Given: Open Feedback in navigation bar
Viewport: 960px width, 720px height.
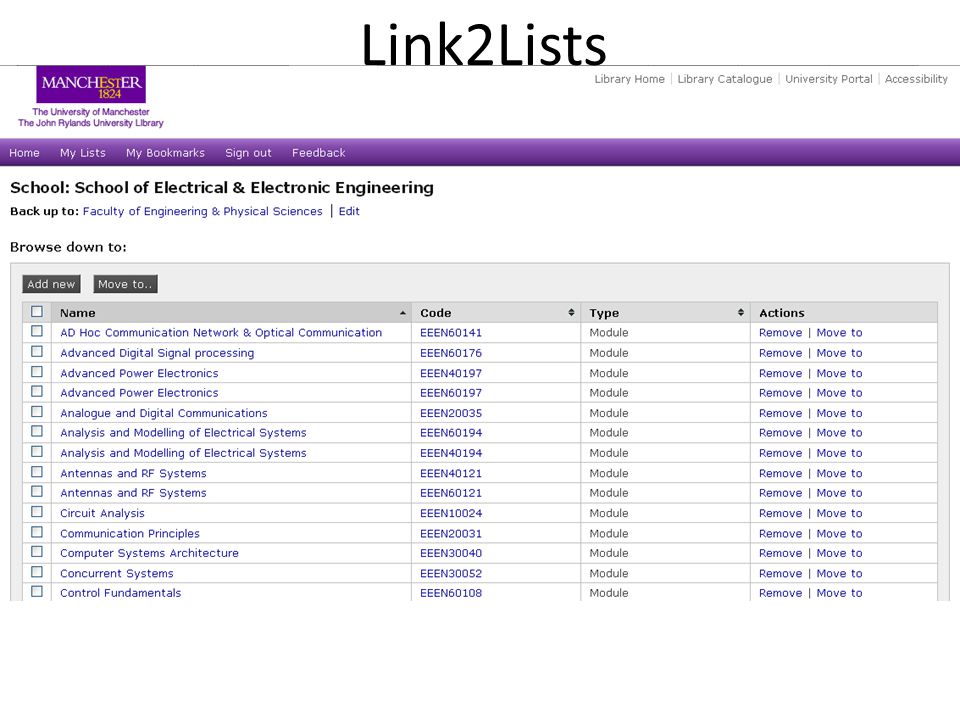Looking at the screenshot, I should pos(318,152).
